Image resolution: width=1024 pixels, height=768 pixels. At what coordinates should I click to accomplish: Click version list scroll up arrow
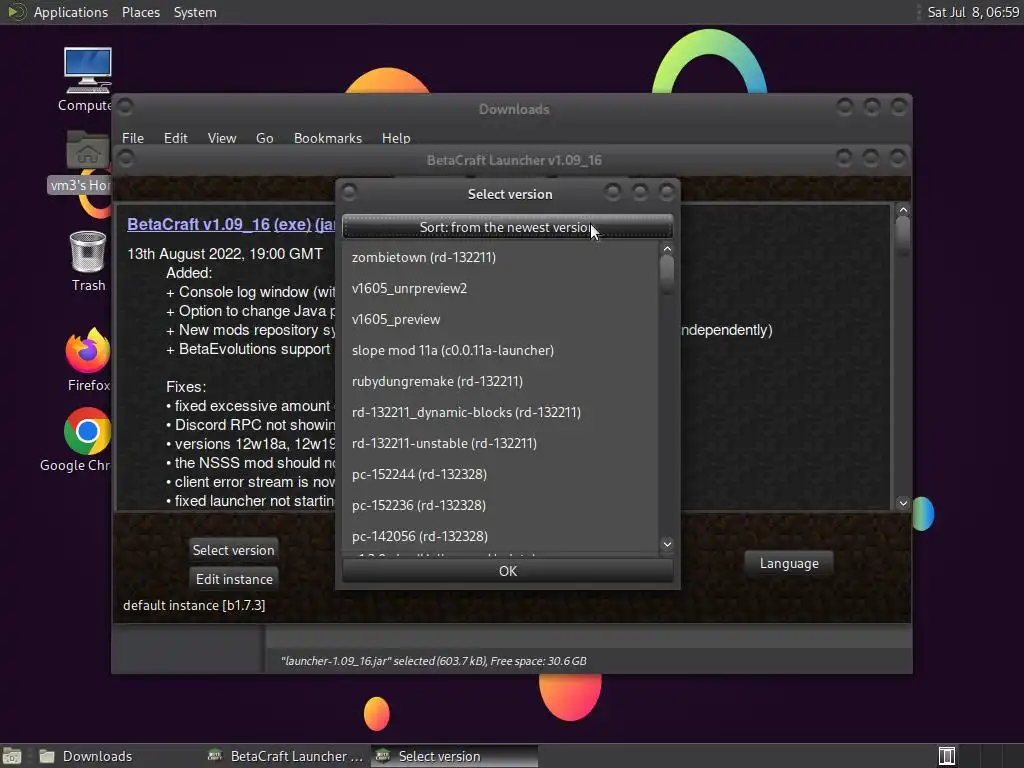click(x=667, y=249)
